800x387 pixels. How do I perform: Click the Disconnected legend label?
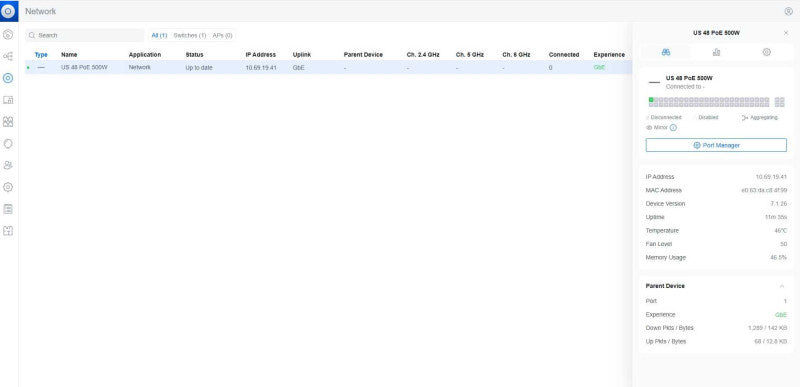click(x=665, y=118)
